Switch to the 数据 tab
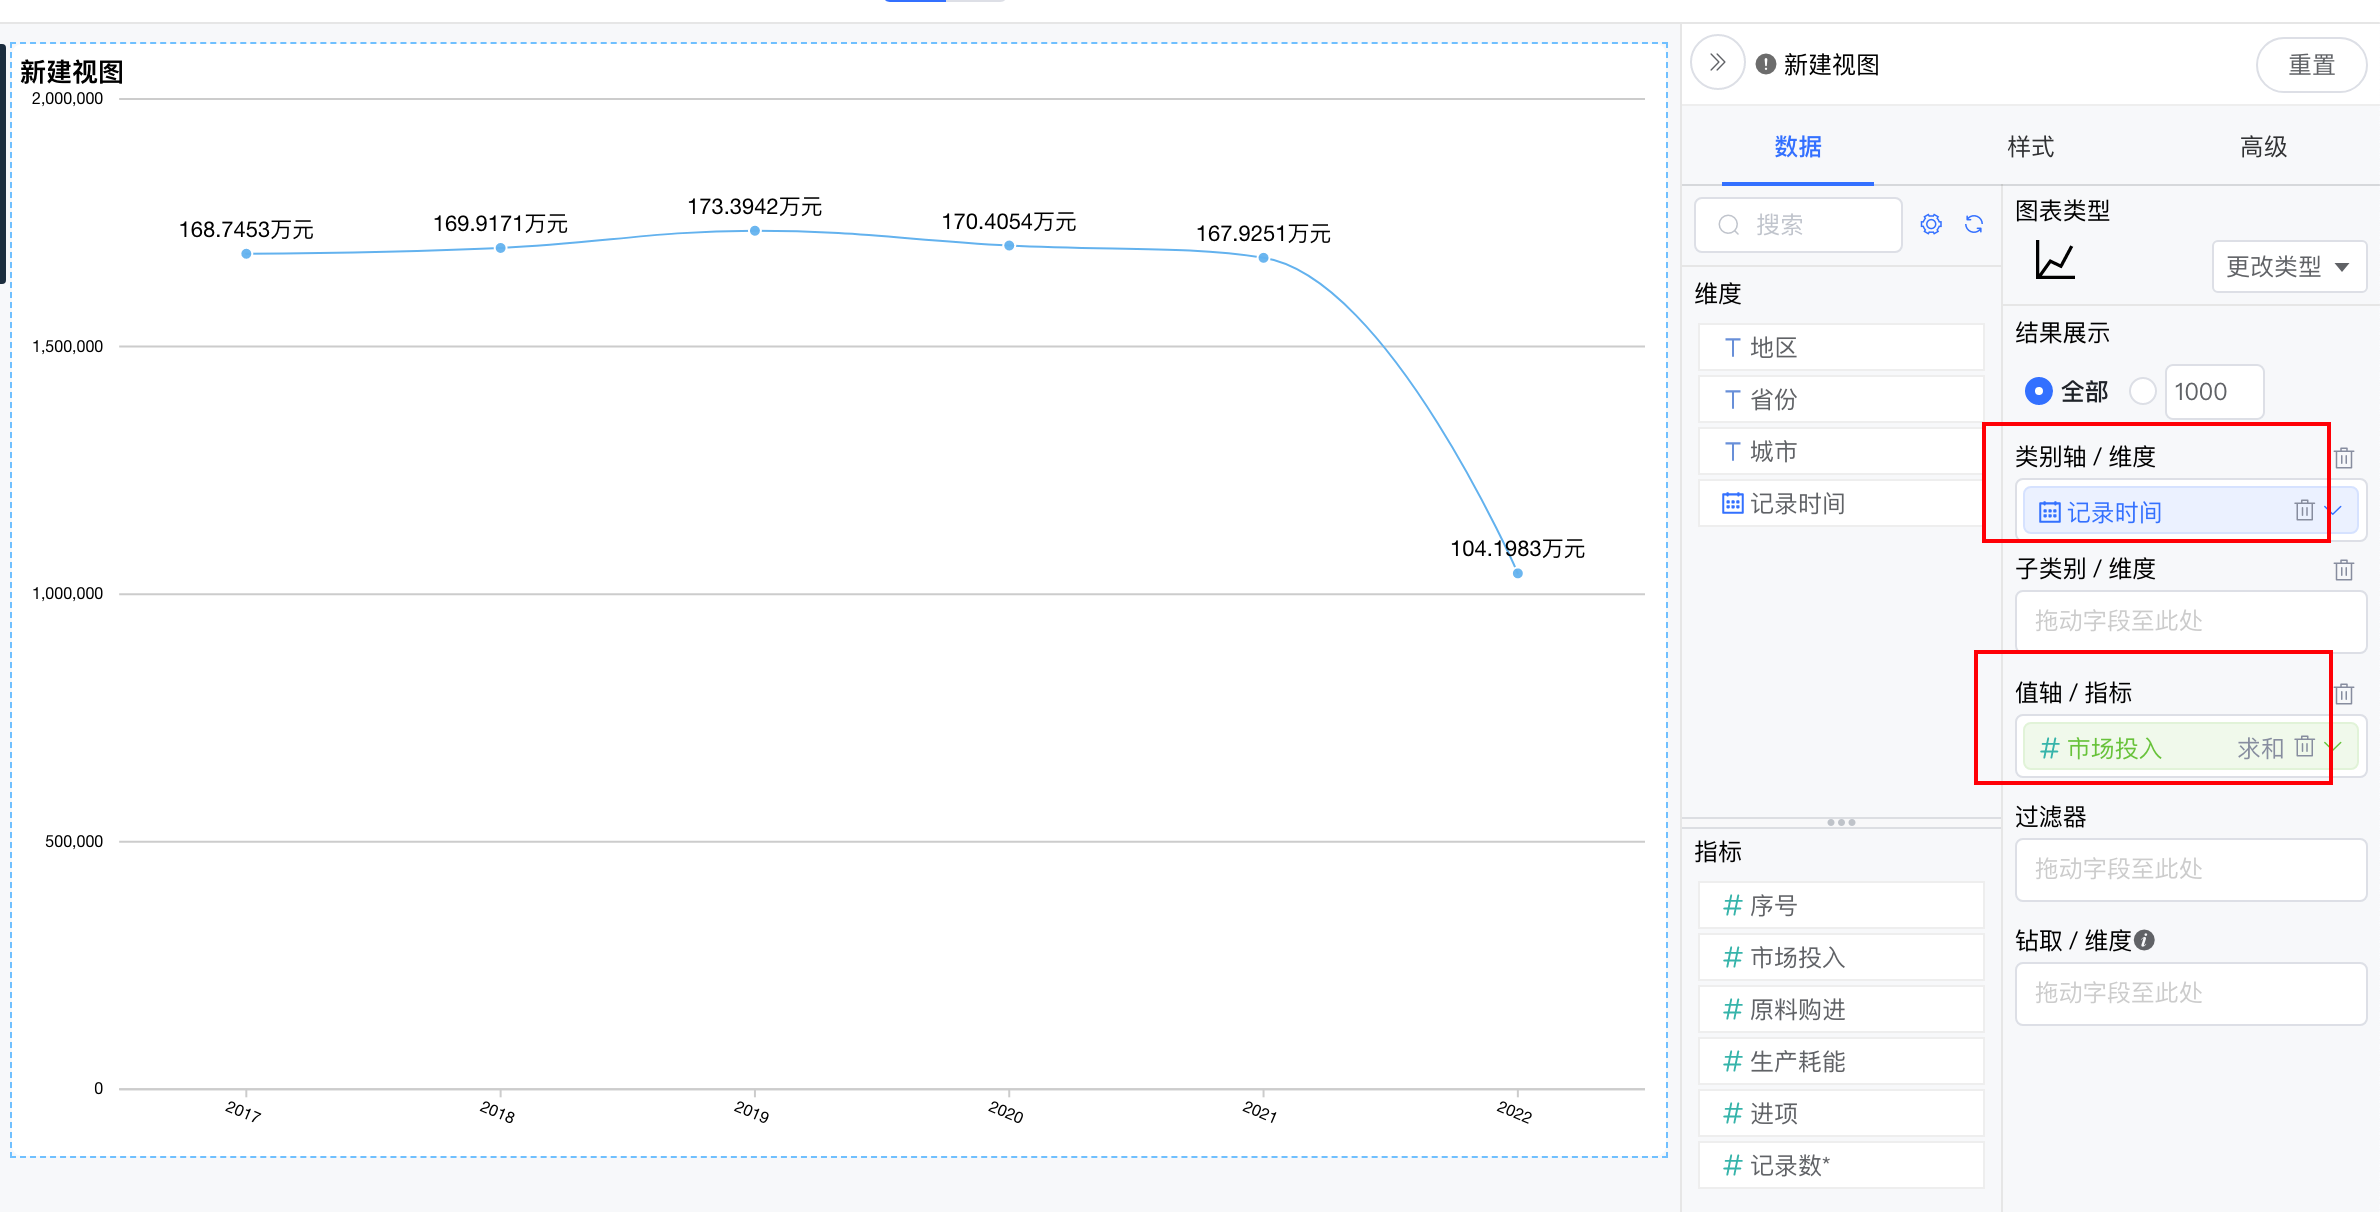2380x1212 pixels. pyautogui.click(x=1798, y=147)
